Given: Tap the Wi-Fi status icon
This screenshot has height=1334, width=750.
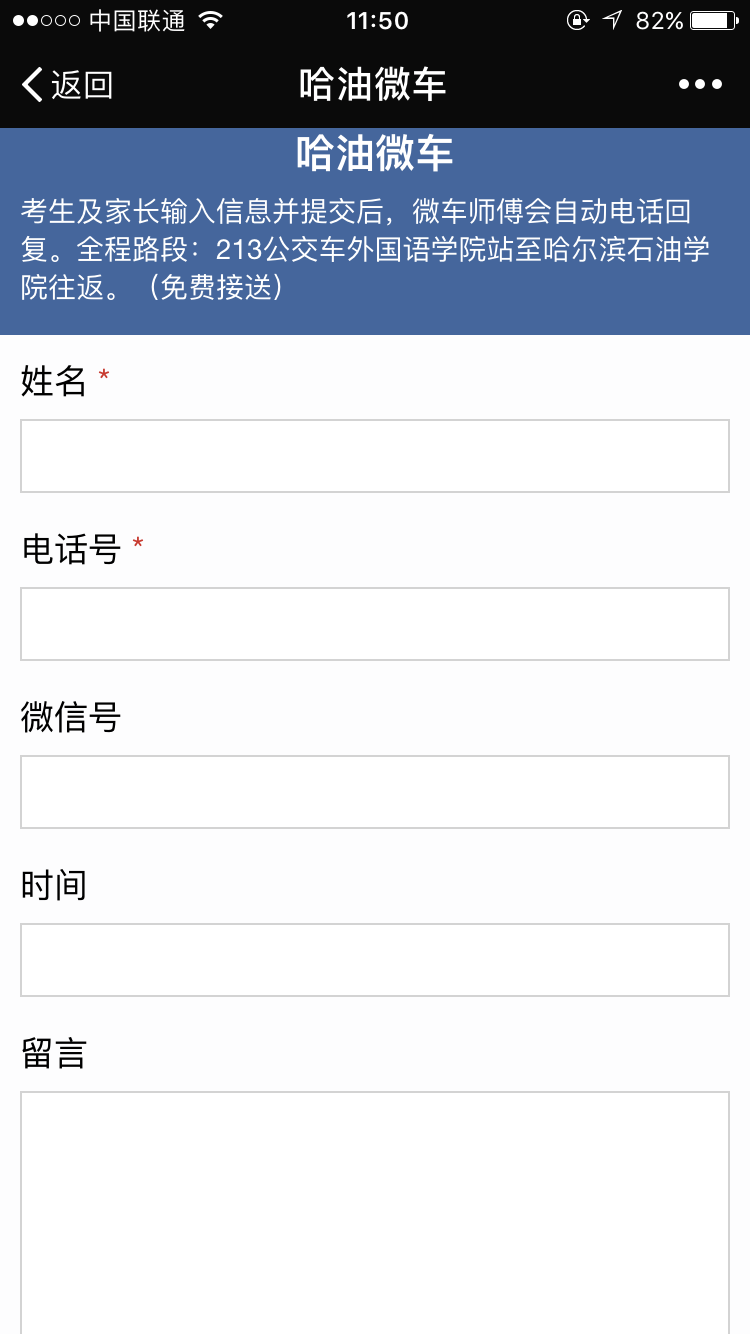Looking at the screenshot, I should pos(210,20).
